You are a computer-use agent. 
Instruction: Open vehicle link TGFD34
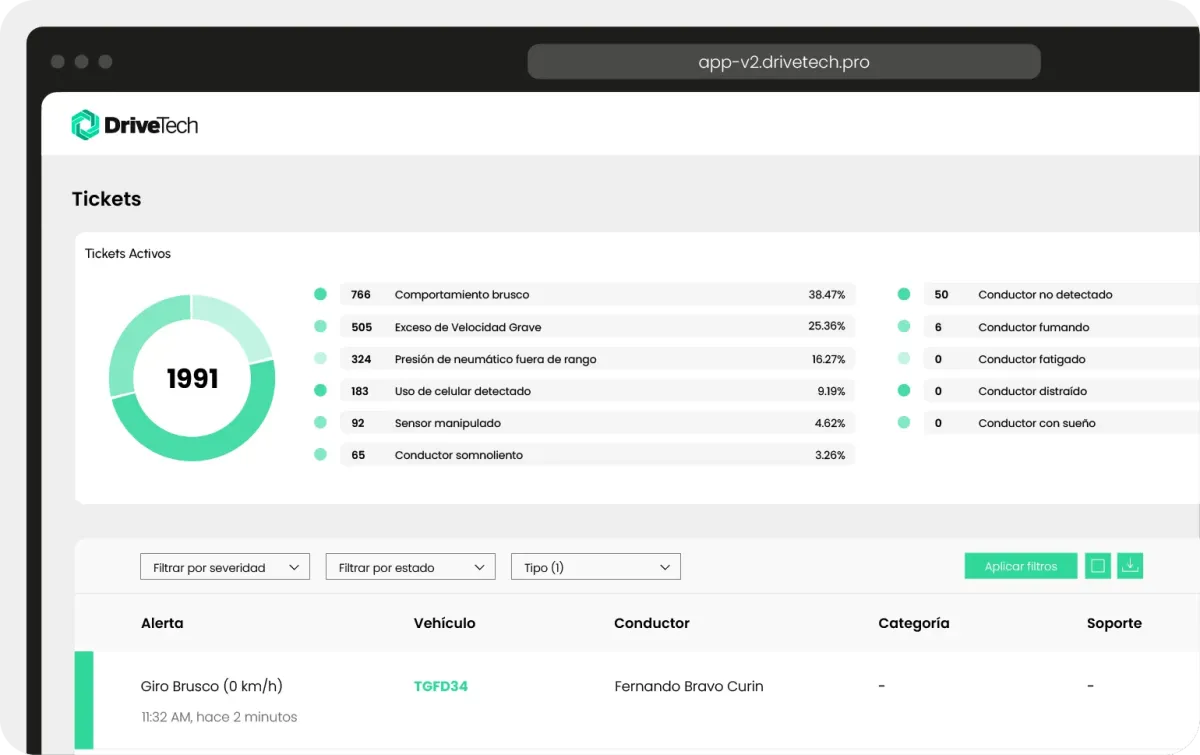(x=441, y=686)
